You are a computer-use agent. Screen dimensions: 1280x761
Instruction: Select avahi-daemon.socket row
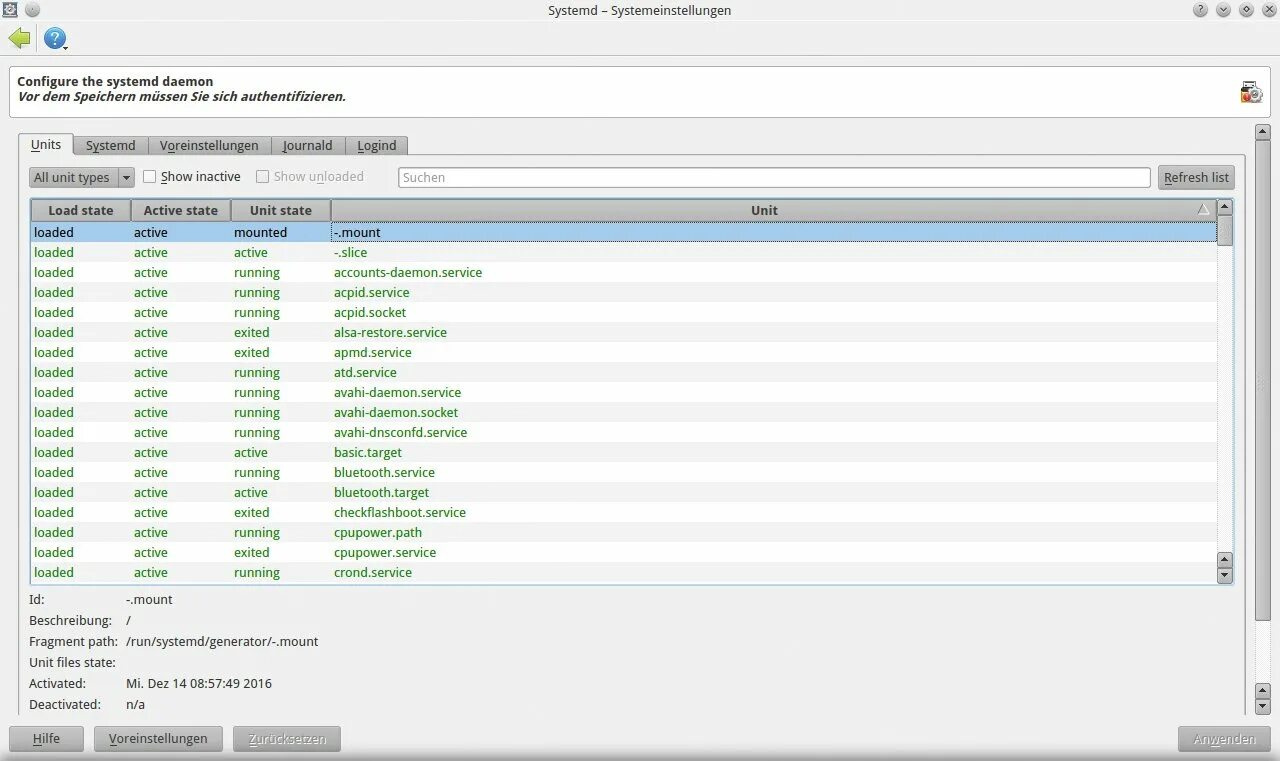coord(623,412)
